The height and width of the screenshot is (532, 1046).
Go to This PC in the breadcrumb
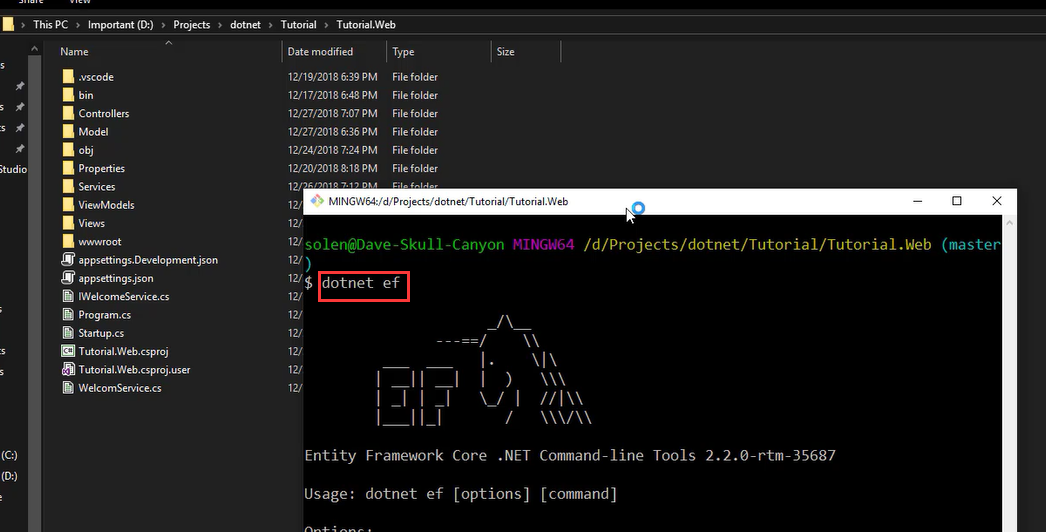[x=51, y=25]
